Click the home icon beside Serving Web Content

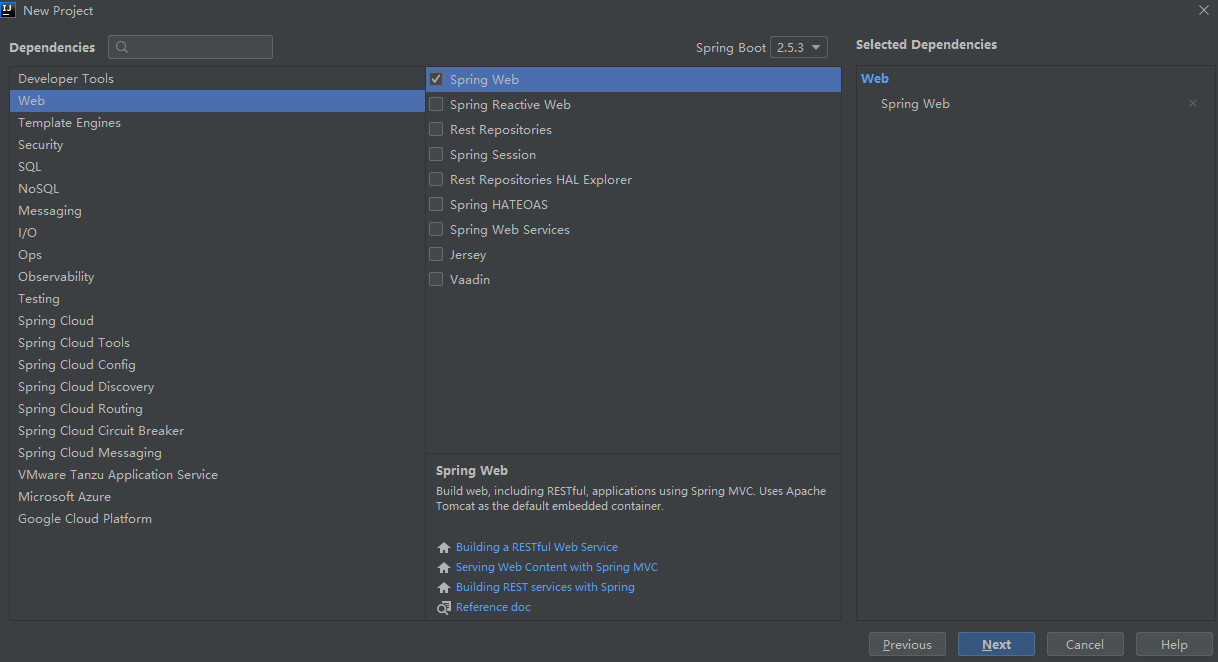pos(444,568)
